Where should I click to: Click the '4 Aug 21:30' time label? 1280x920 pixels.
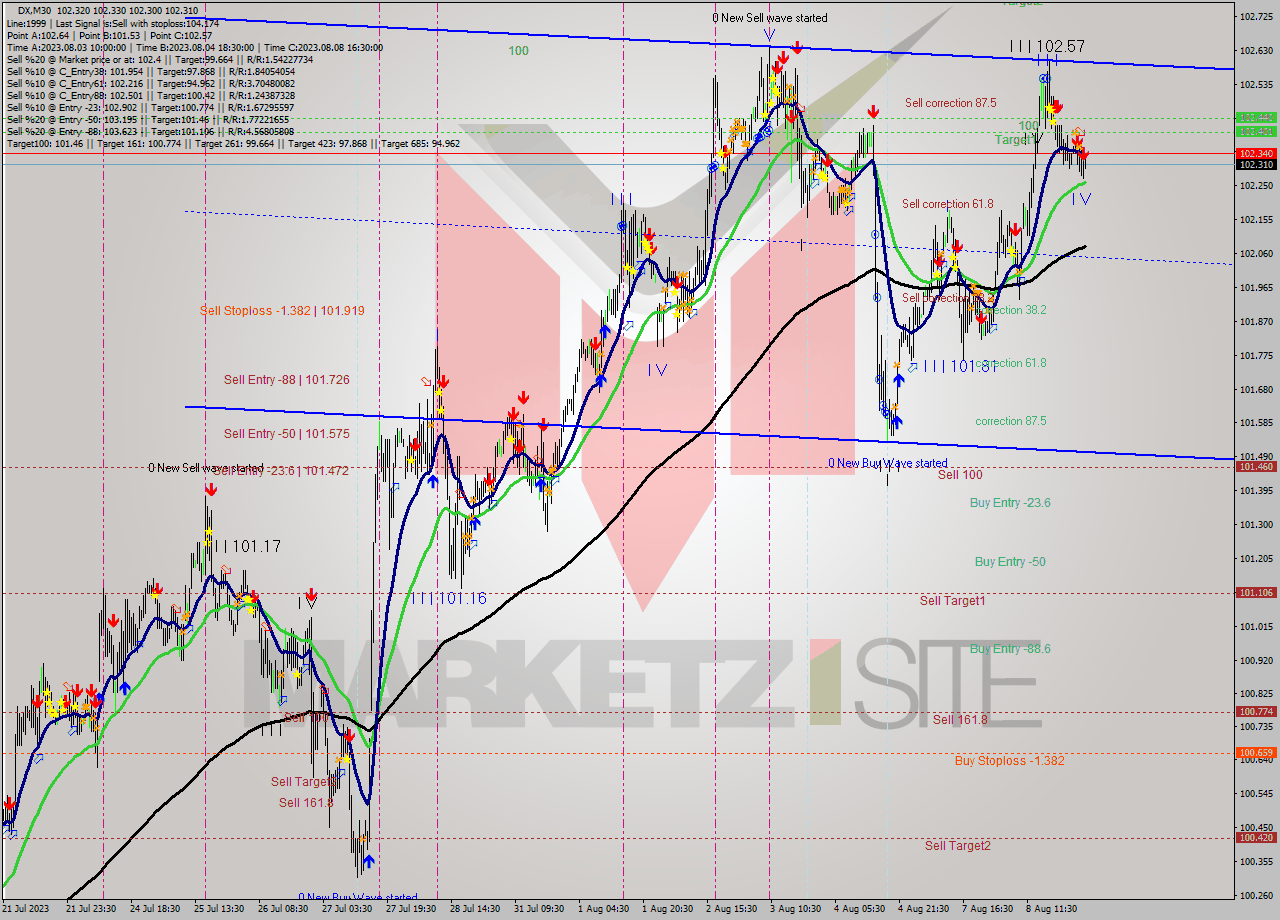coord(923,909)
